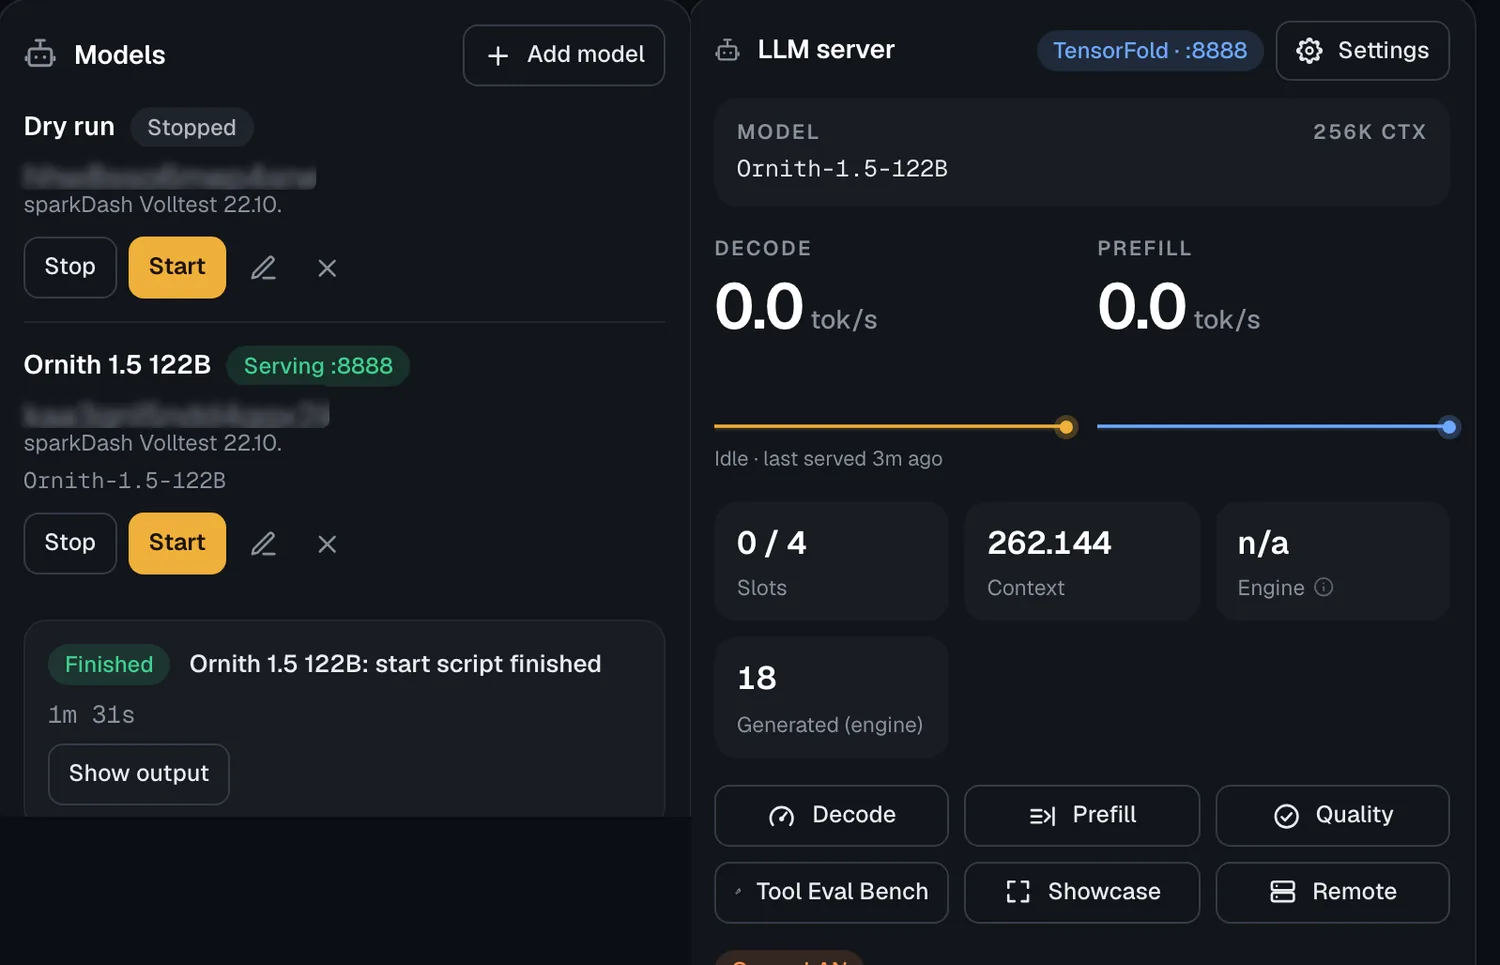Remove Dry run using its X icon
Screen dimensions: 1500x965
[x=327, y=268]
